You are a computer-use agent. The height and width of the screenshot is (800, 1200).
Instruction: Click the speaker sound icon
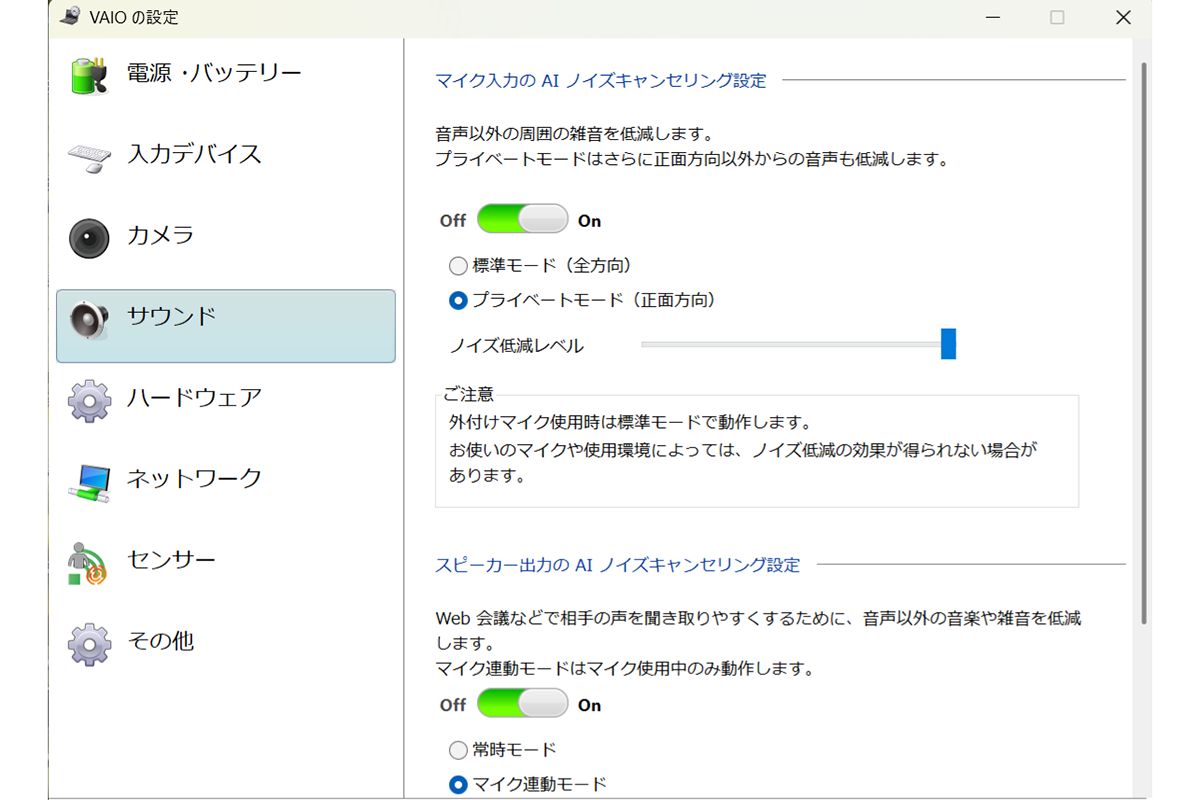click(88, 320)
